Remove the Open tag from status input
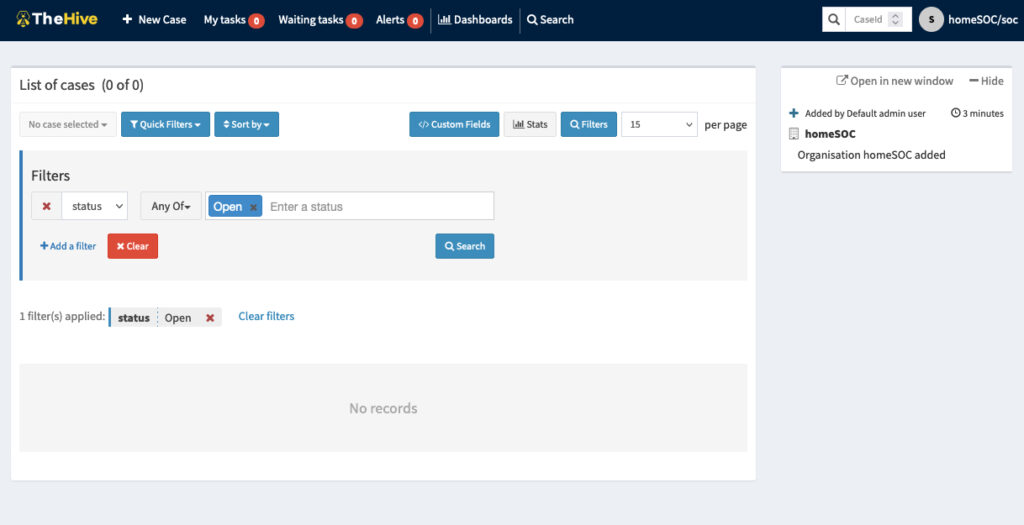 tap(254, 207)
